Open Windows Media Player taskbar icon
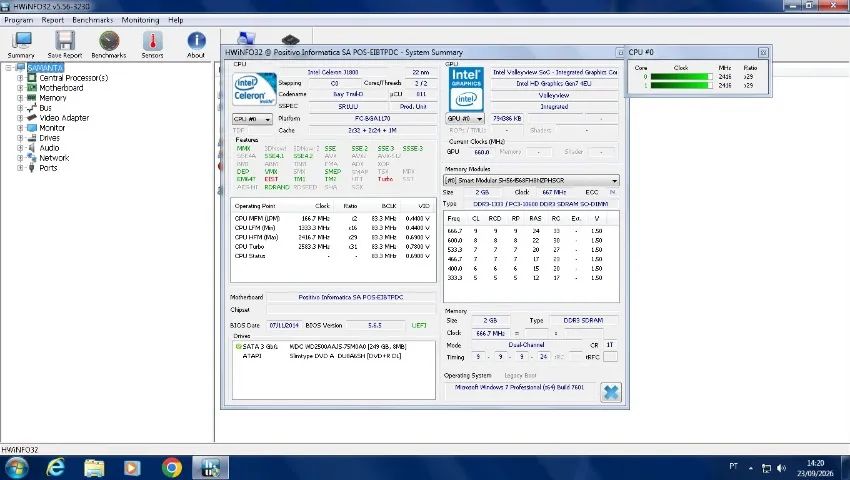Screen dimensions: 850x480 132,468
